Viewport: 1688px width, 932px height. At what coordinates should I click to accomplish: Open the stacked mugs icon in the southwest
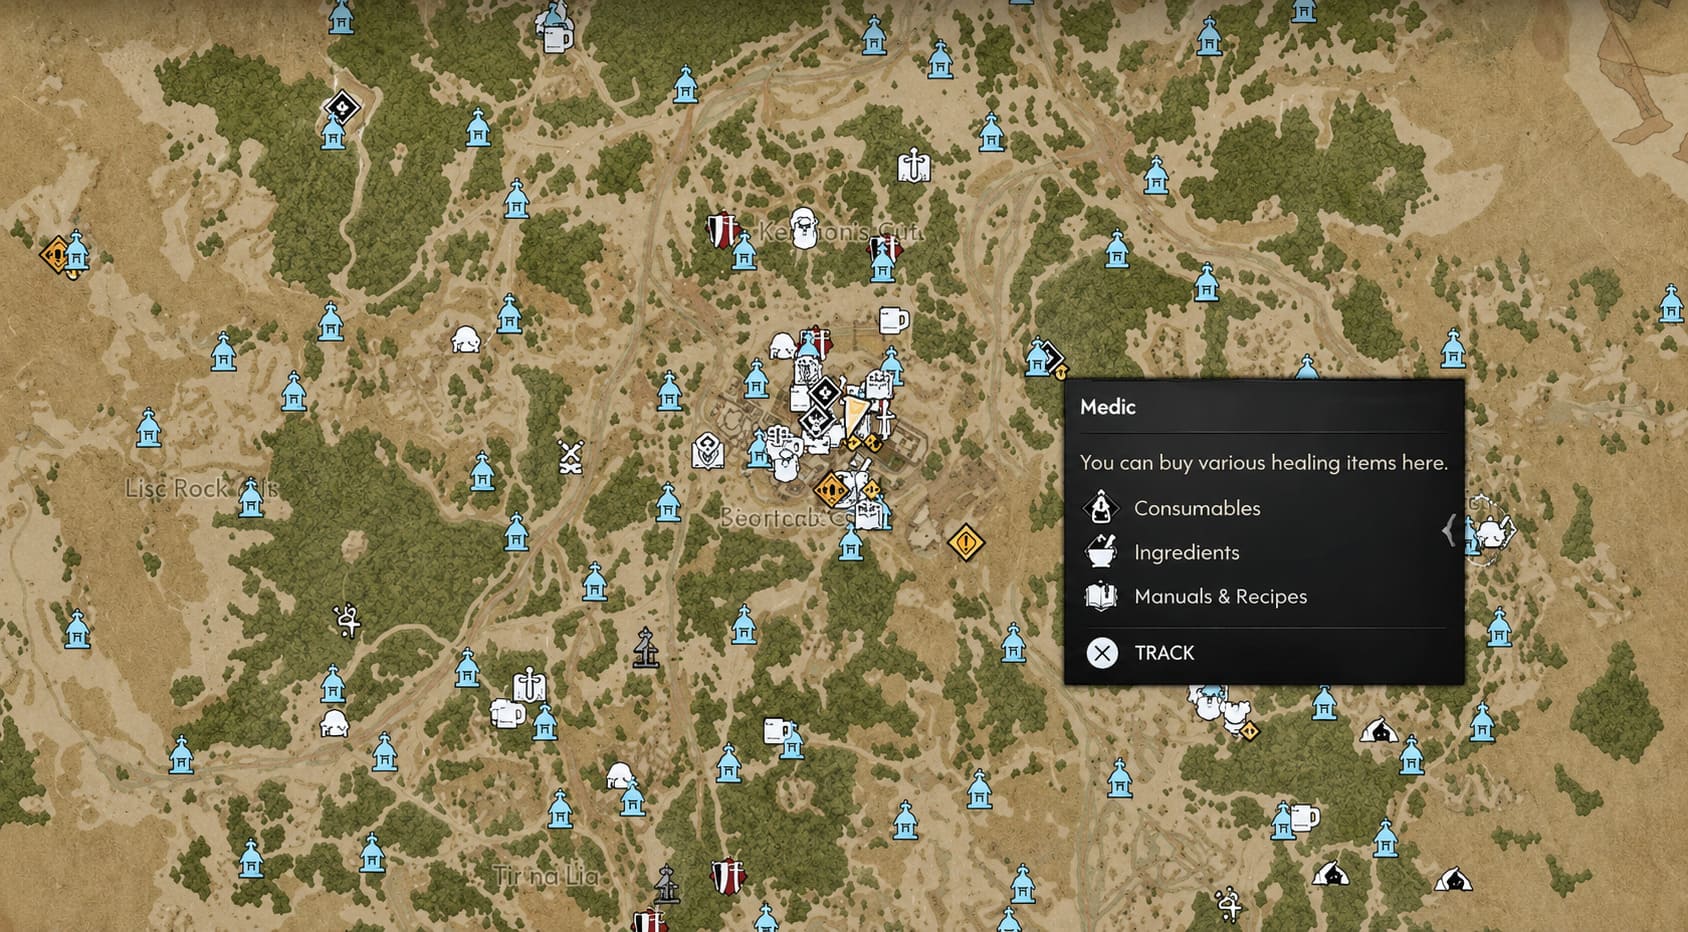(507, 713)
